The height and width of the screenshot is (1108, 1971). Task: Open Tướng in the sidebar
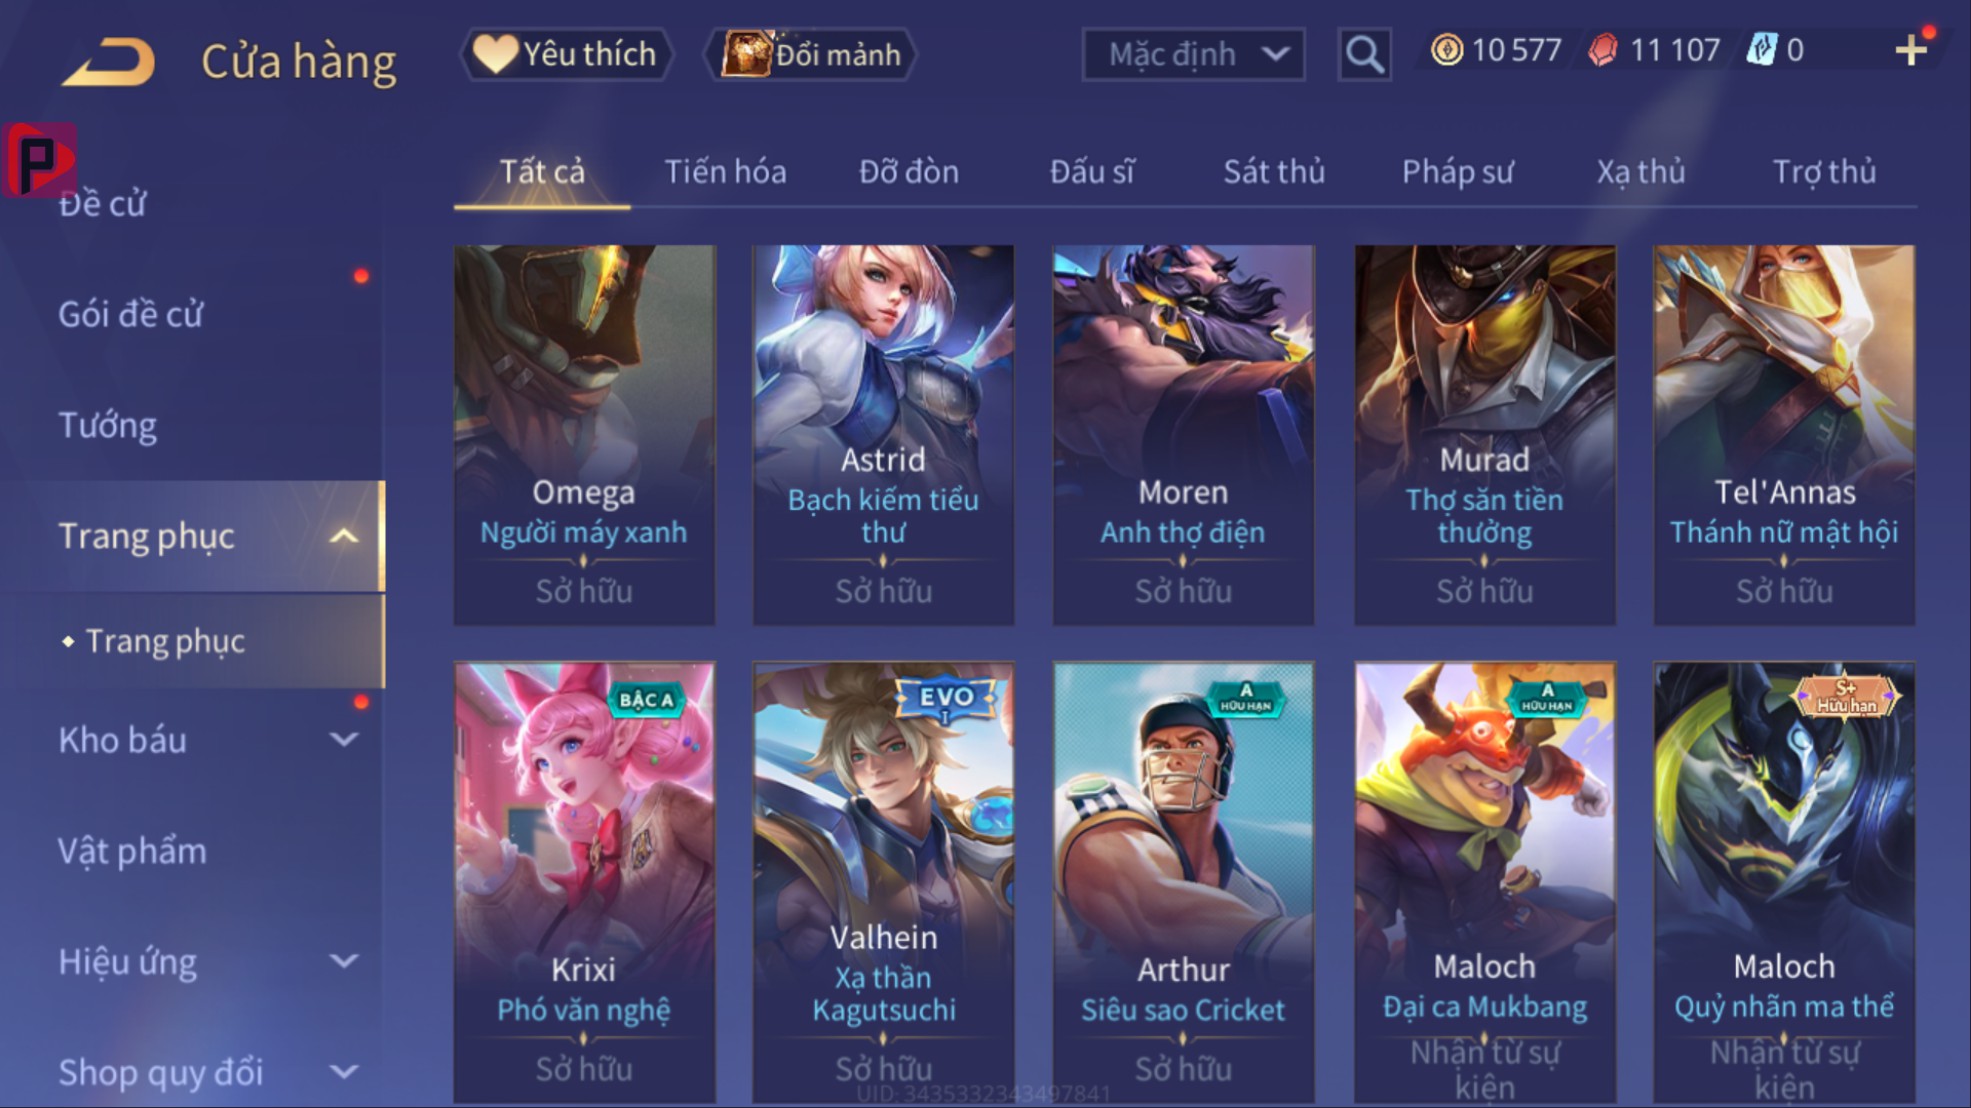[108, 425]
